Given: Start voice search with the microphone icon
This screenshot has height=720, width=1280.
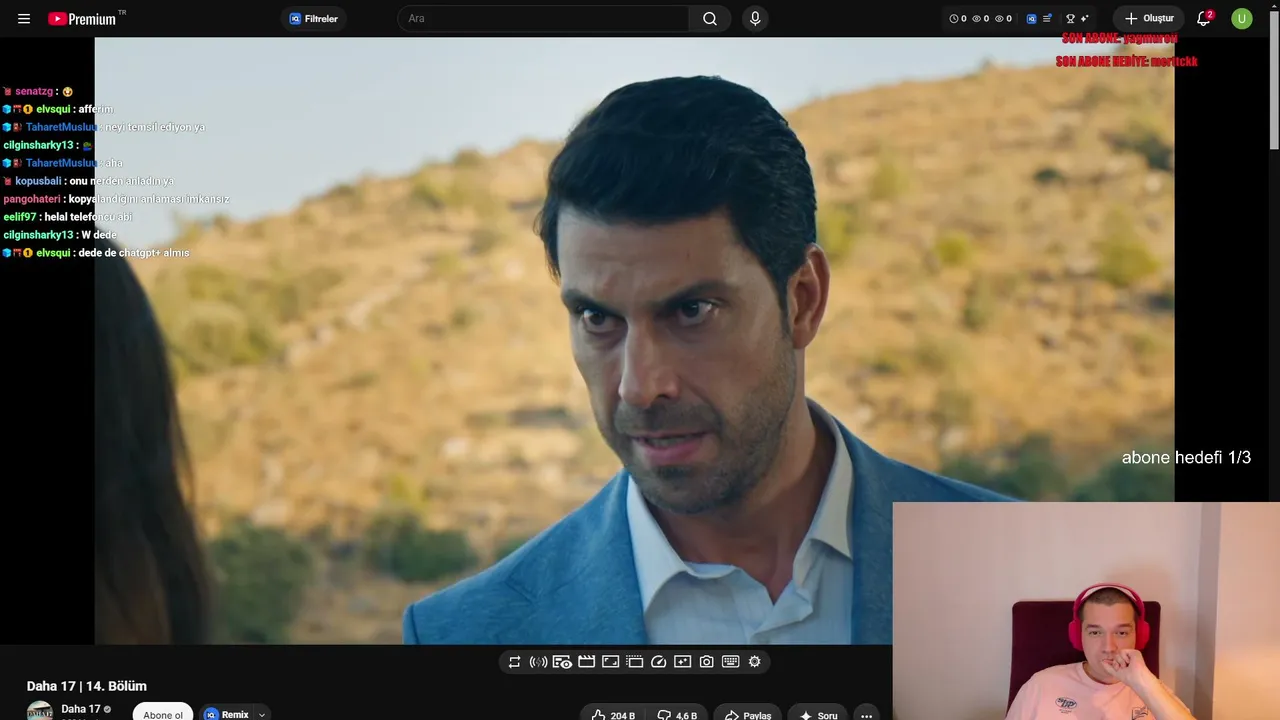Looking at the screenshot, I should pos(755,19).
